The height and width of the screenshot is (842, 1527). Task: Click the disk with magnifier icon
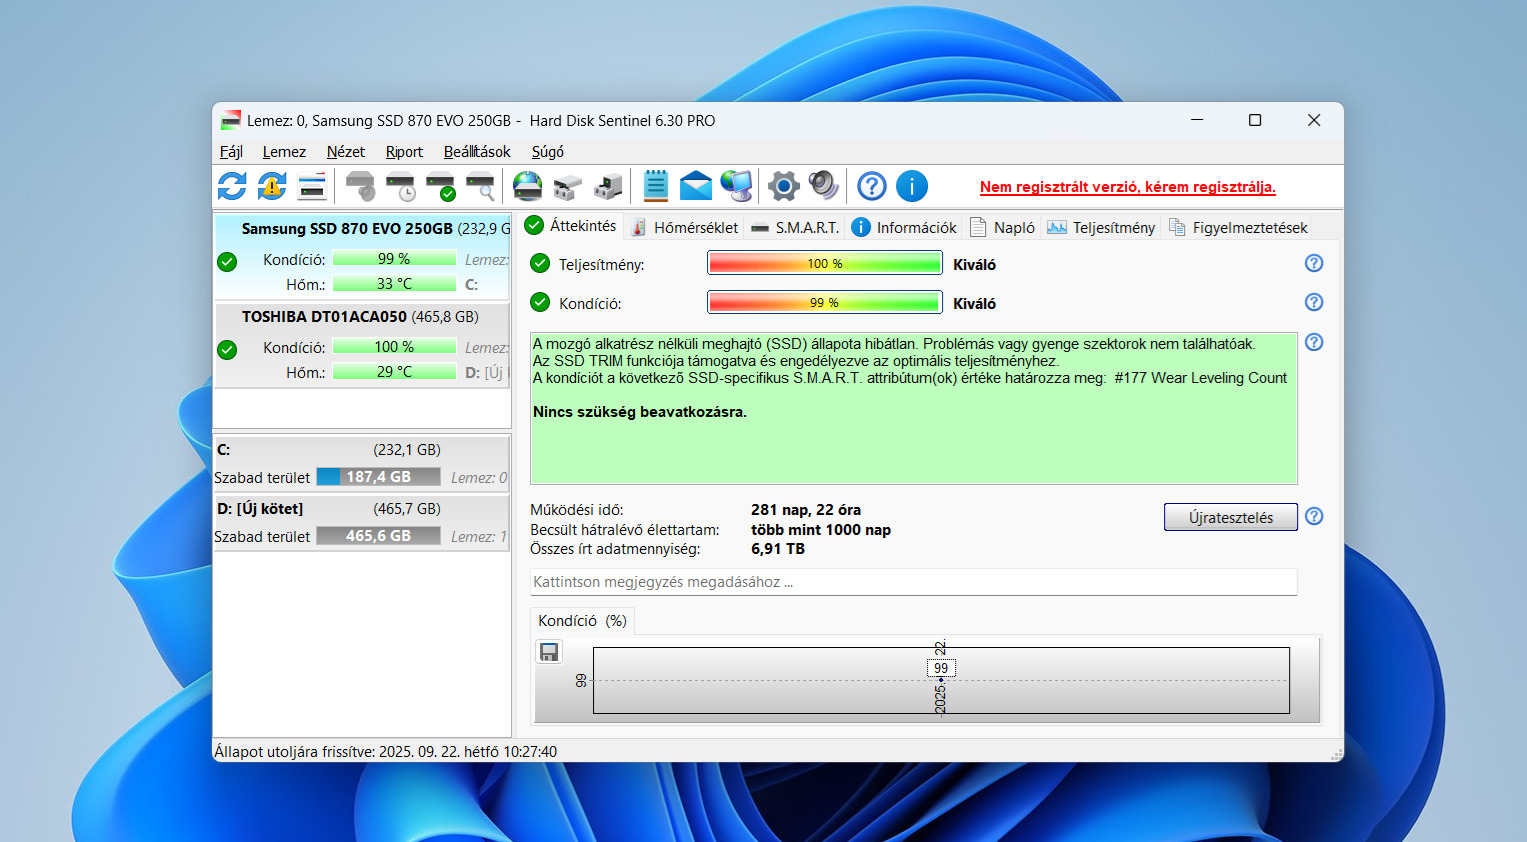[x=480, y=186]
